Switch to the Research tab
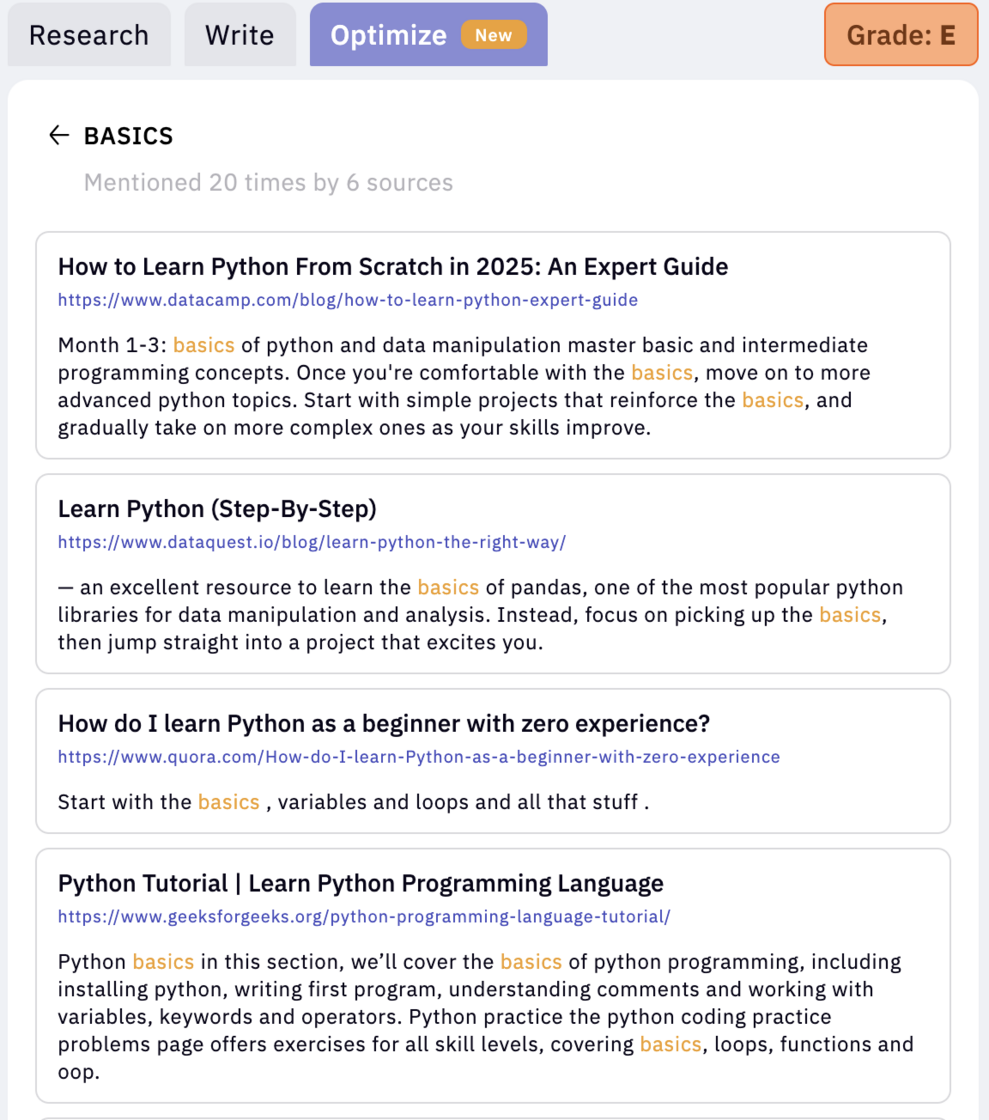The image size is (989, 1120). pyautogui.click(x=89, y=35)
